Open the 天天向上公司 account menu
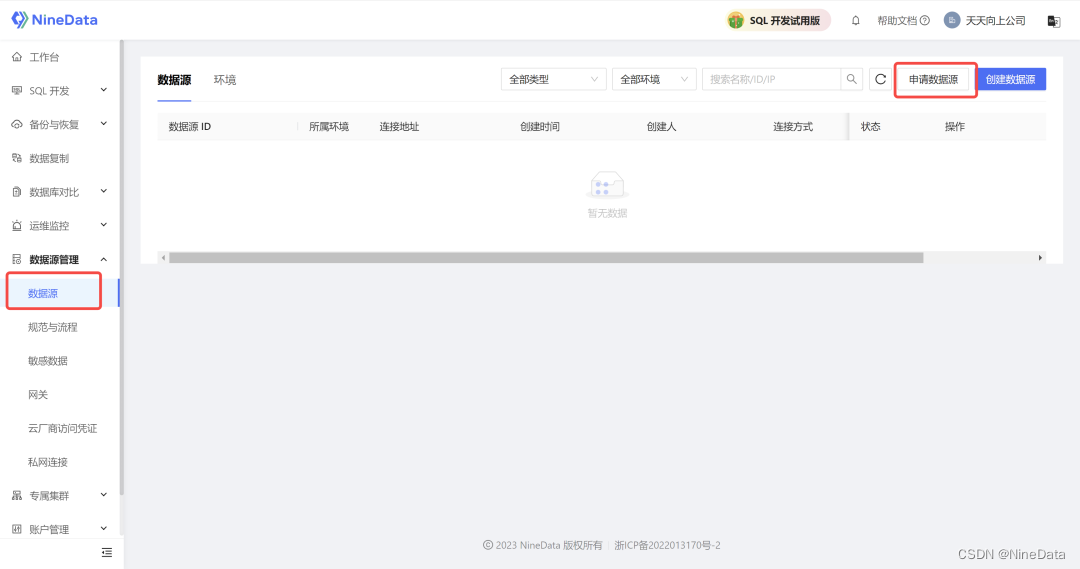The width and height of the screenshot is (1080, 569). point(985,21)
